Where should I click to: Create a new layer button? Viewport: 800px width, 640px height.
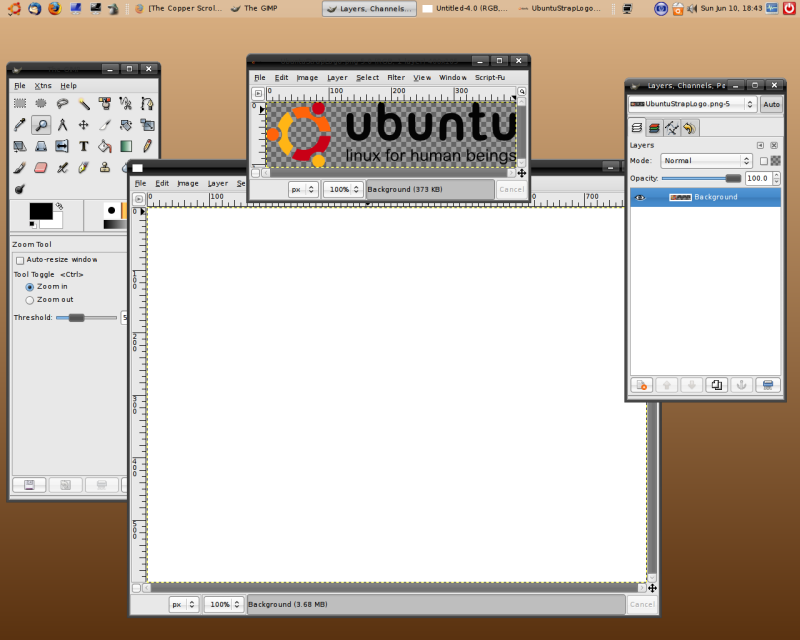point(641,385)
